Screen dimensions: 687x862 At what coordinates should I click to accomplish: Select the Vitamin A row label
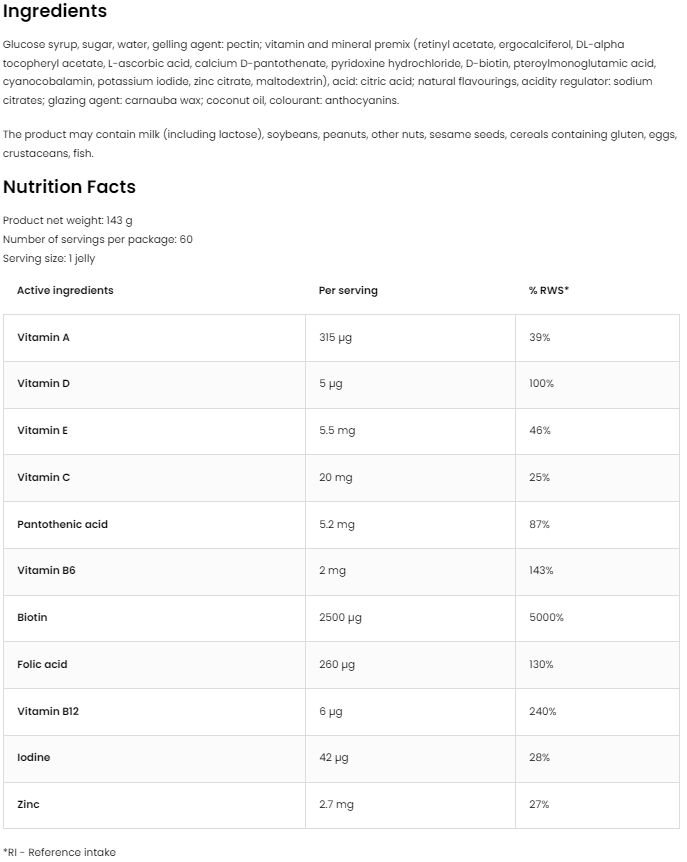click(44, 338)
